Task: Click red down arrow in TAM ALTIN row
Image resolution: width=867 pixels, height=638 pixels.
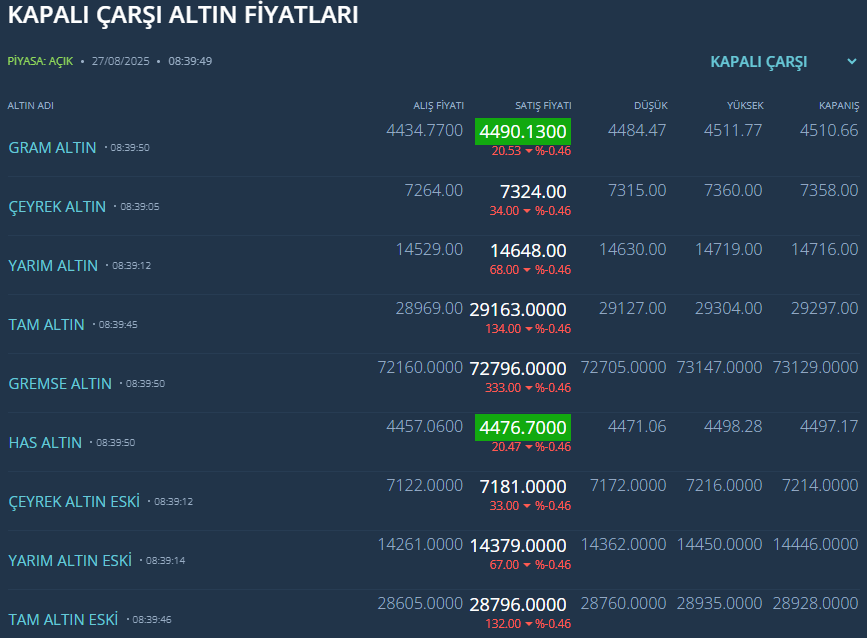Action: click(529, 329)
